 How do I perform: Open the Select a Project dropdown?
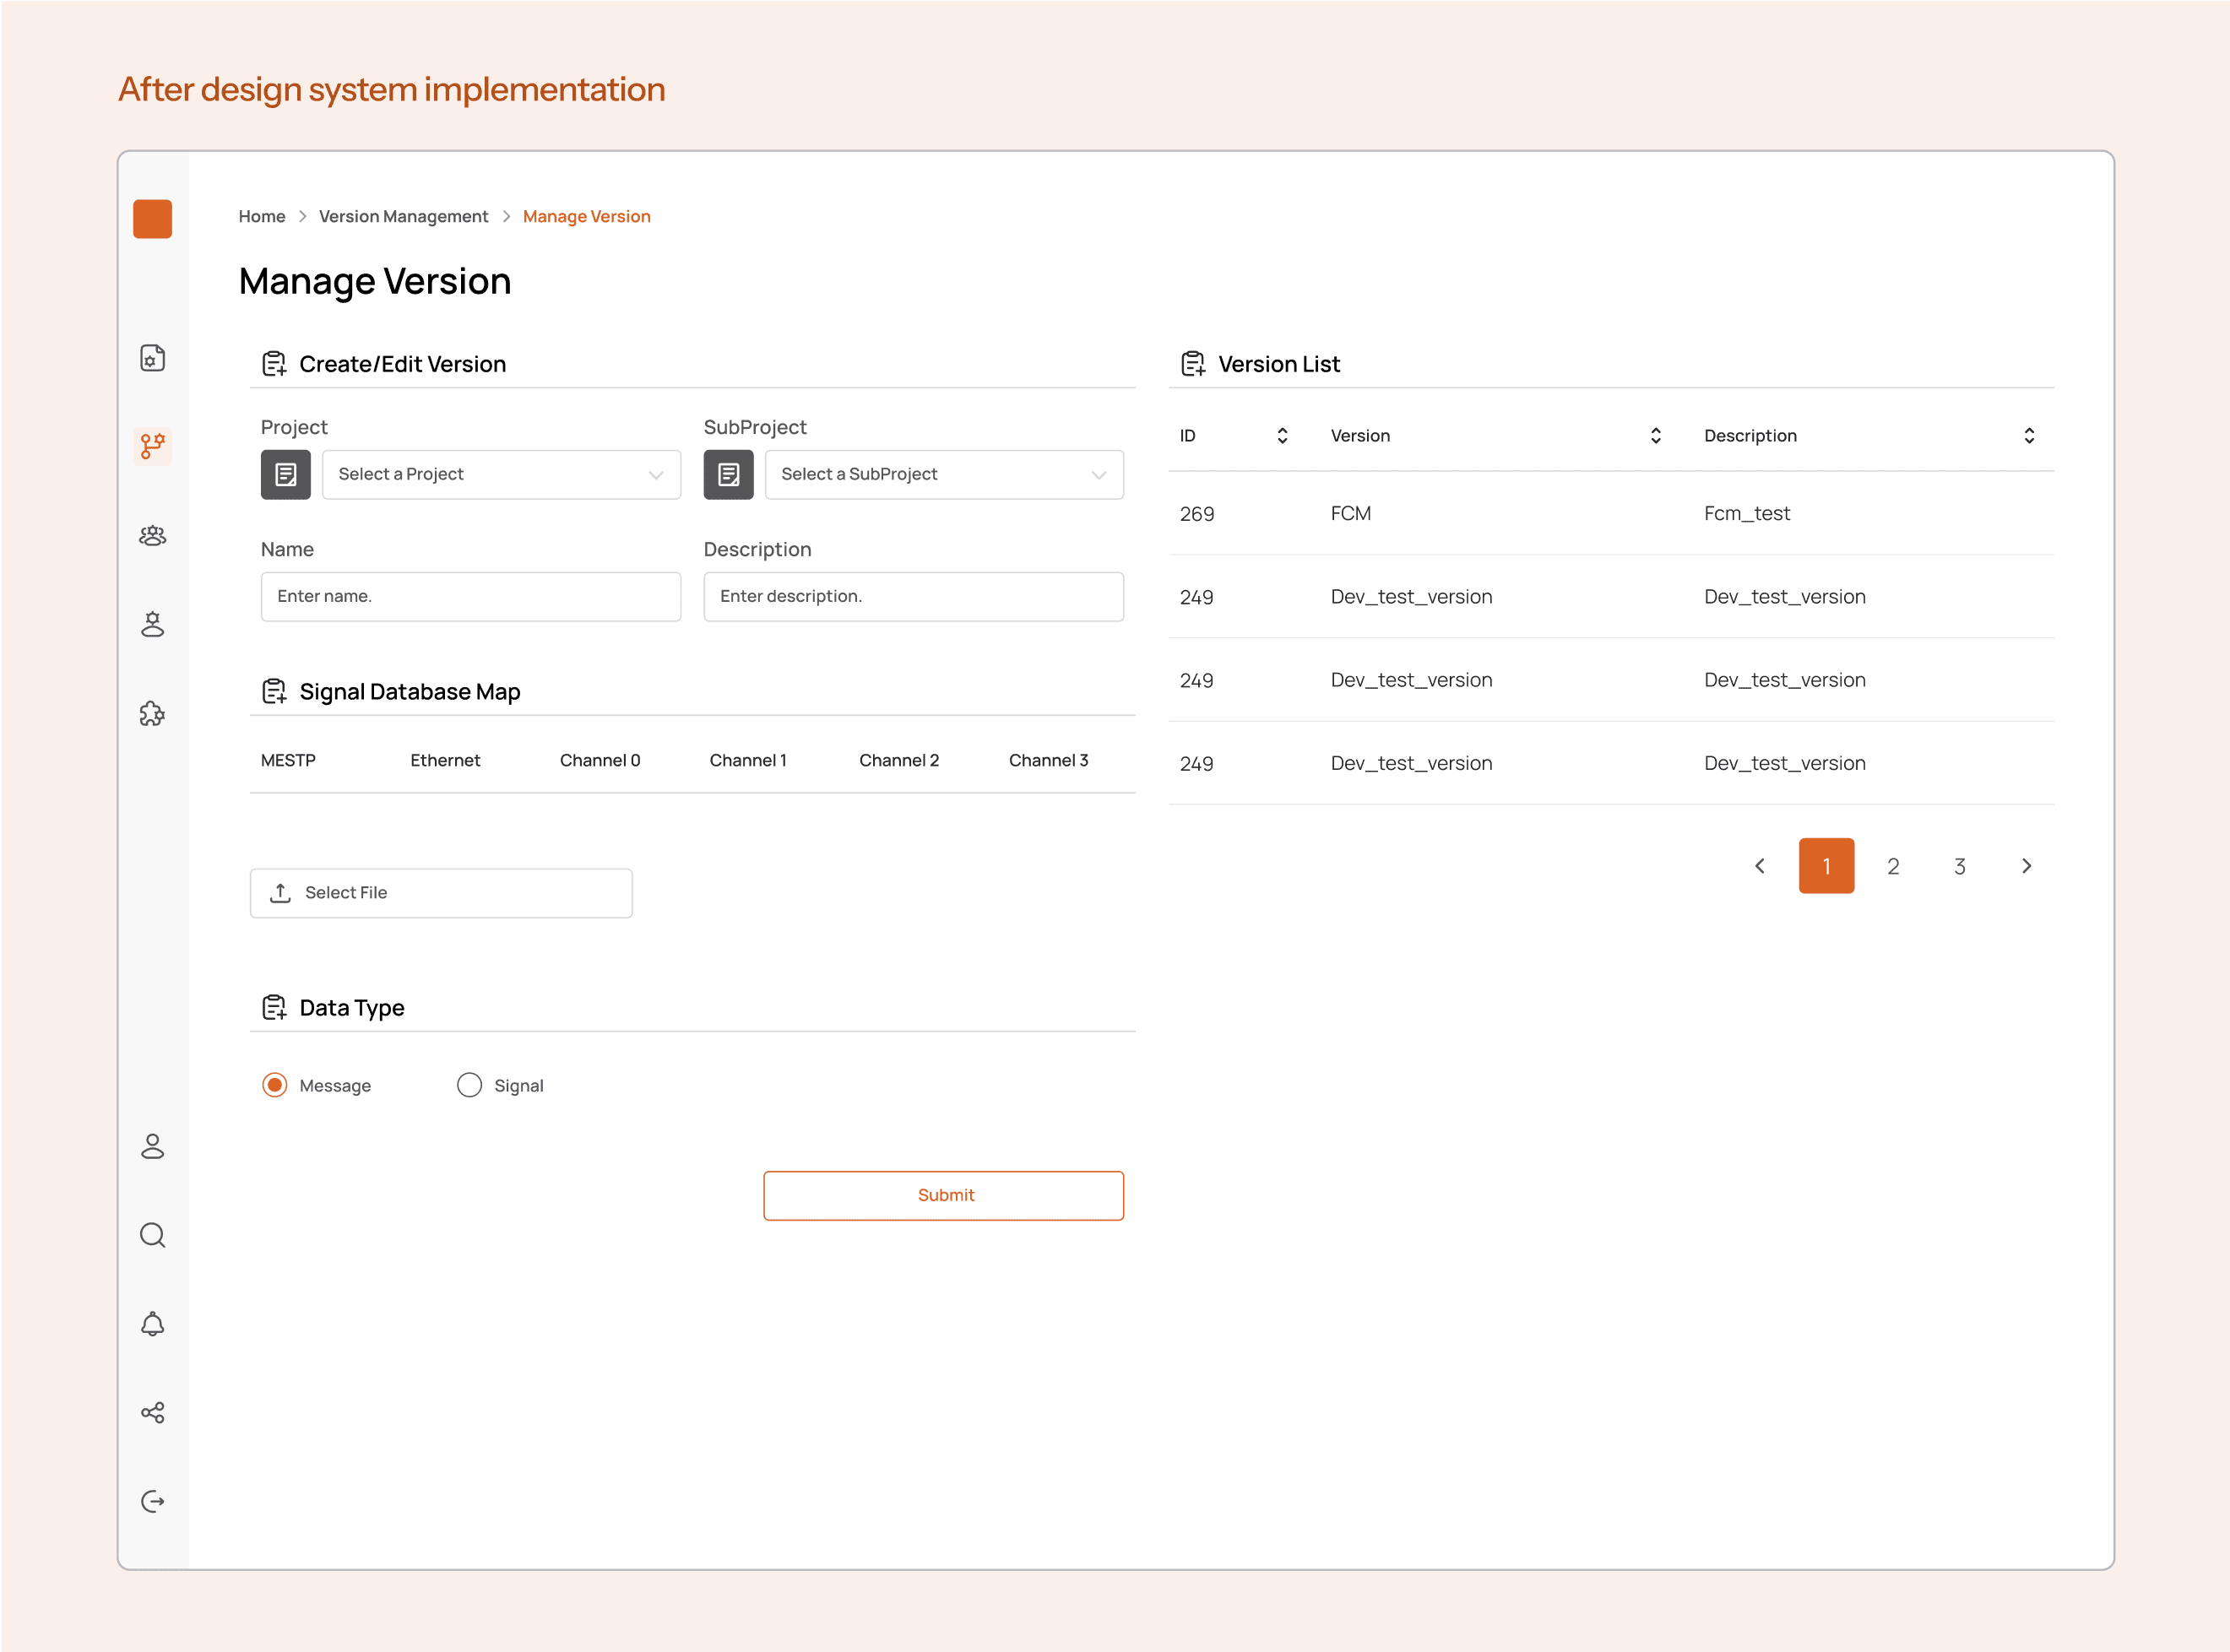(x=501, y=474)
